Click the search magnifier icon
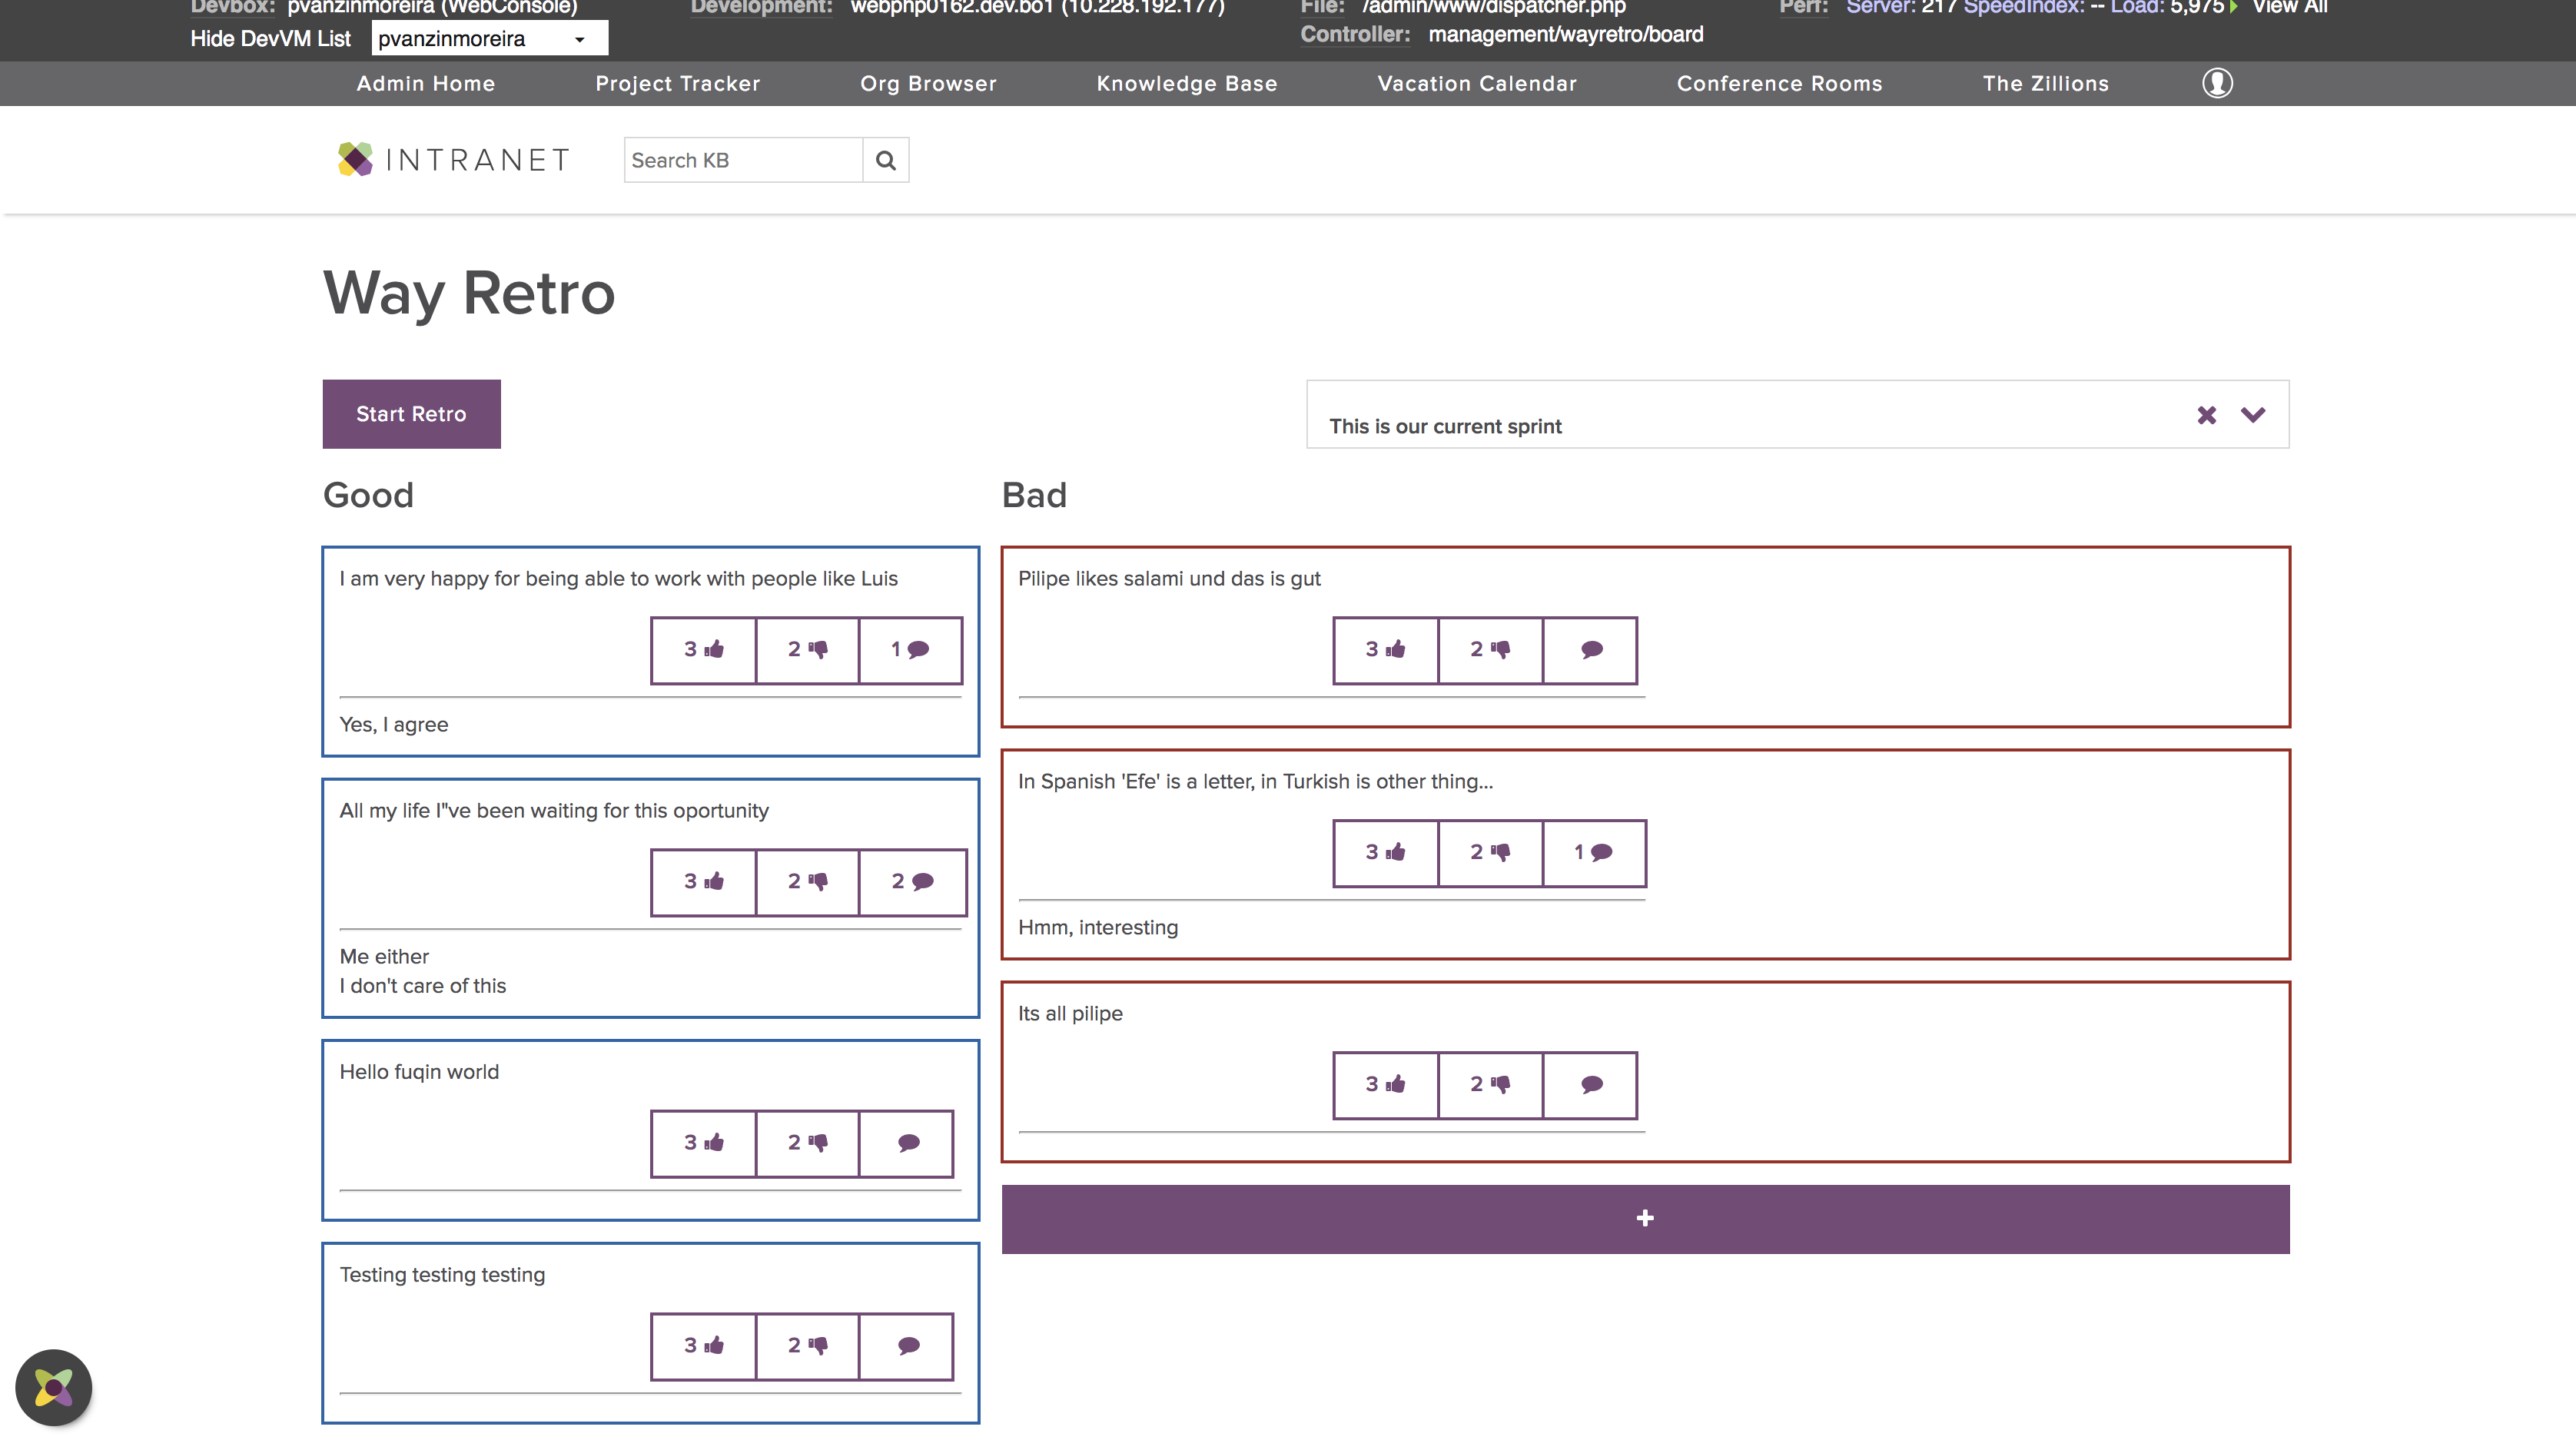This screenshot has width=2576, height=1440. [x=885, y=160]
